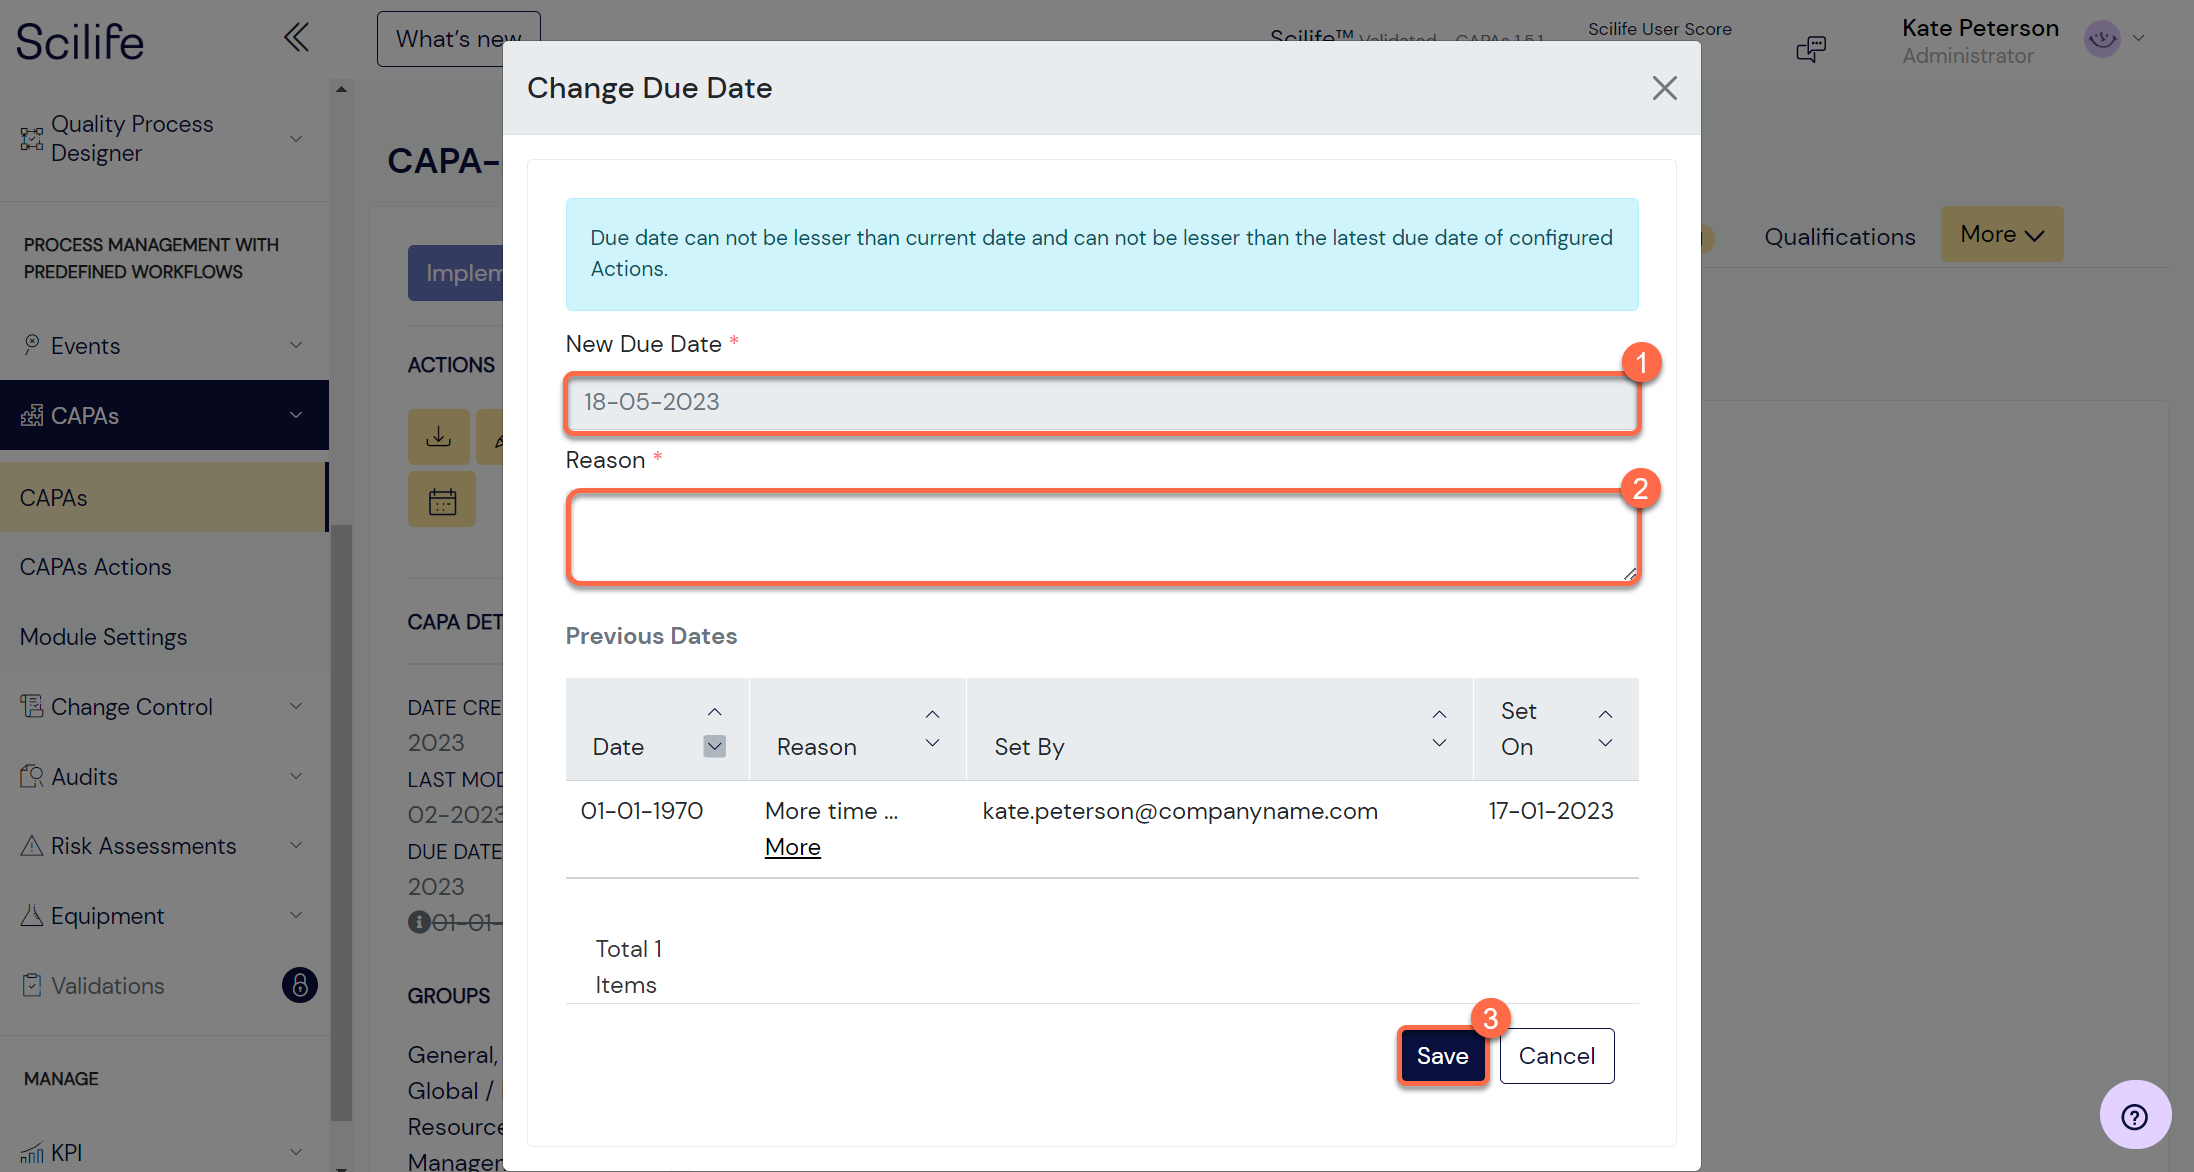Click into the Reason text area
The height and width of the screenshot is (1172, 2194).
1101,537
